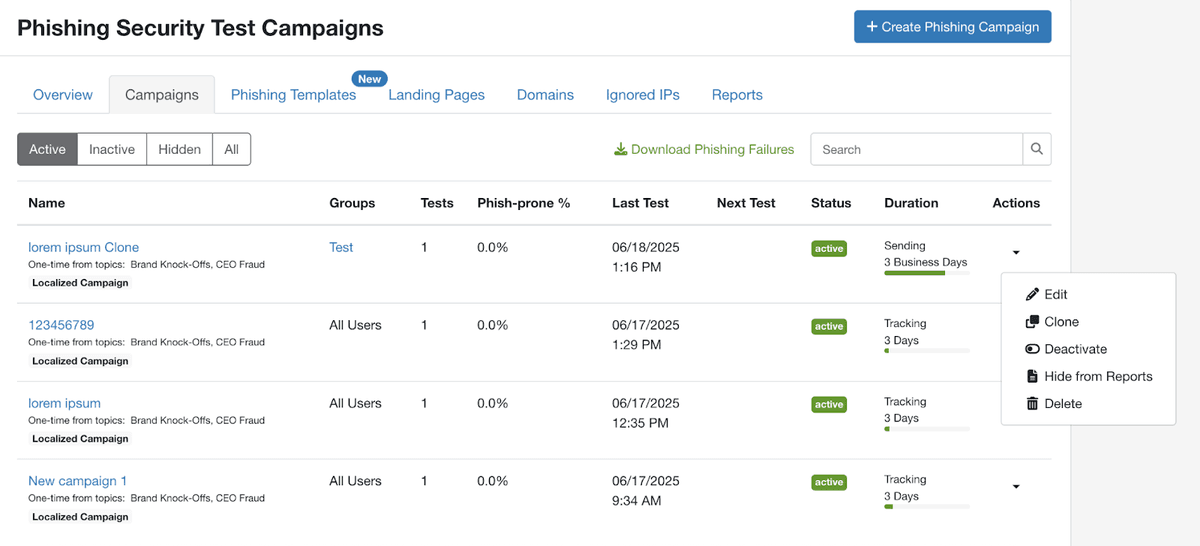Click active status badge for 123456789
The width and height of the screenshot is (1200, 546).
click(x=829, y=327)
